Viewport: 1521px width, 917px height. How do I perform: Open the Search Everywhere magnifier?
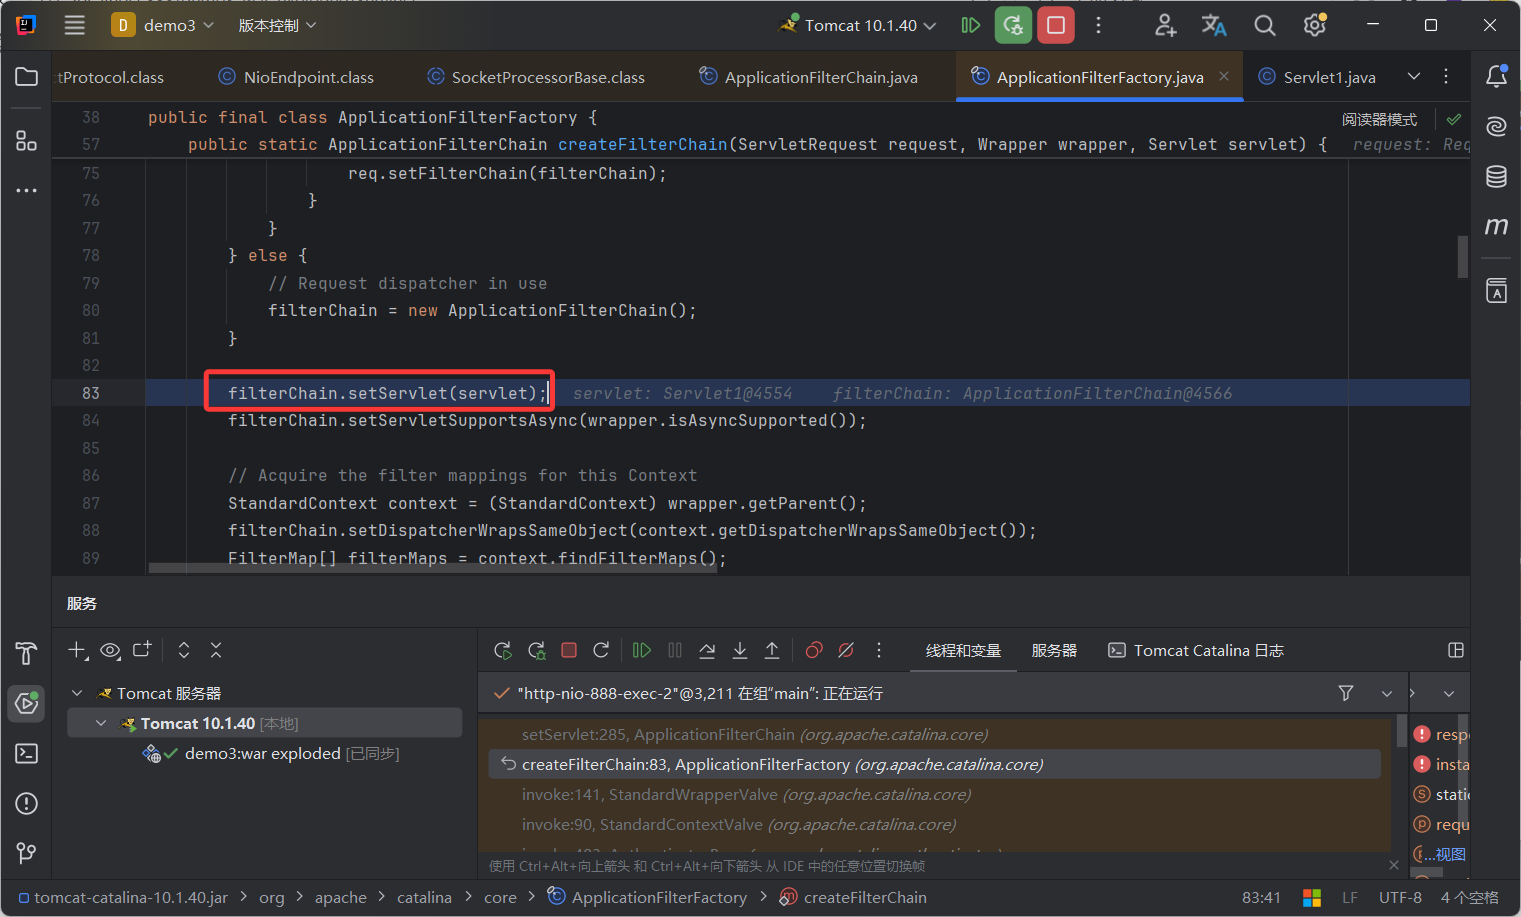(1264, 26)
